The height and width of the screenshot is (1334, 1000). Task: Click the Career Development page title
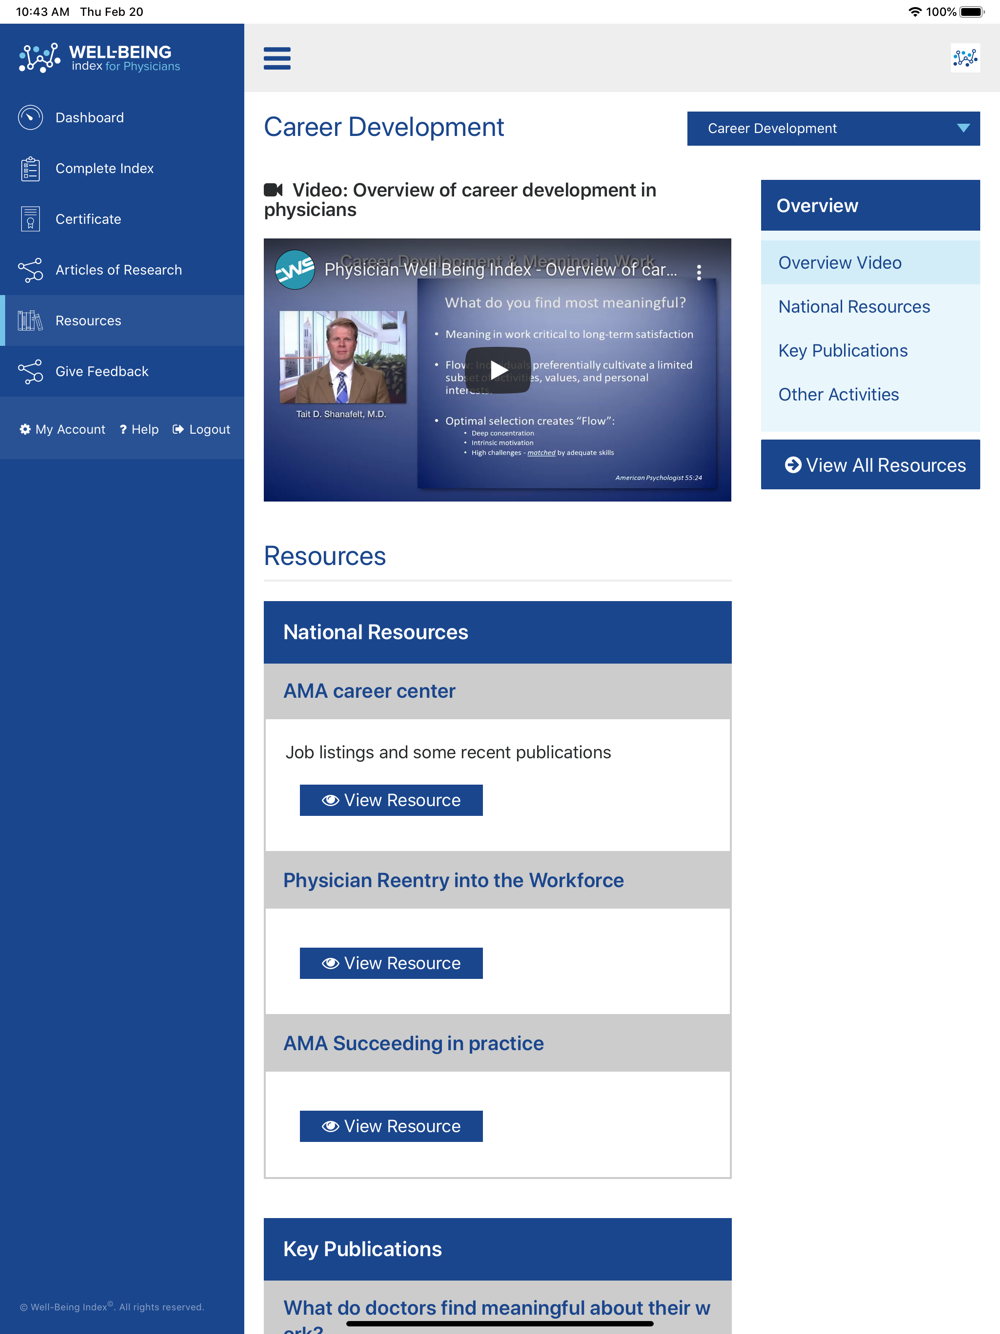(384, 127)
